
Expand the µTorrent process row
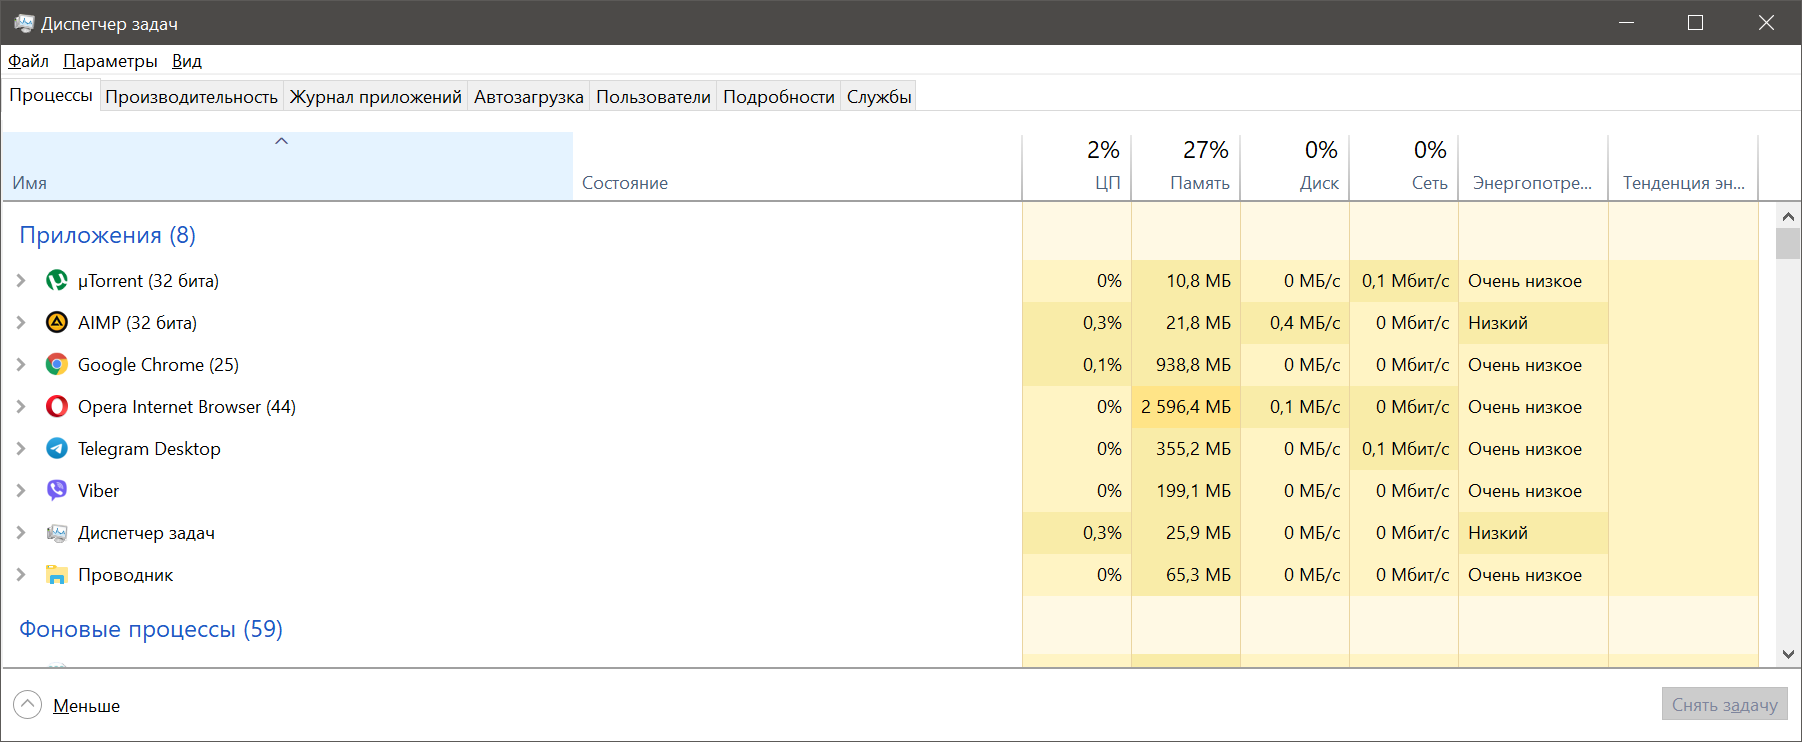click(21, 281)
